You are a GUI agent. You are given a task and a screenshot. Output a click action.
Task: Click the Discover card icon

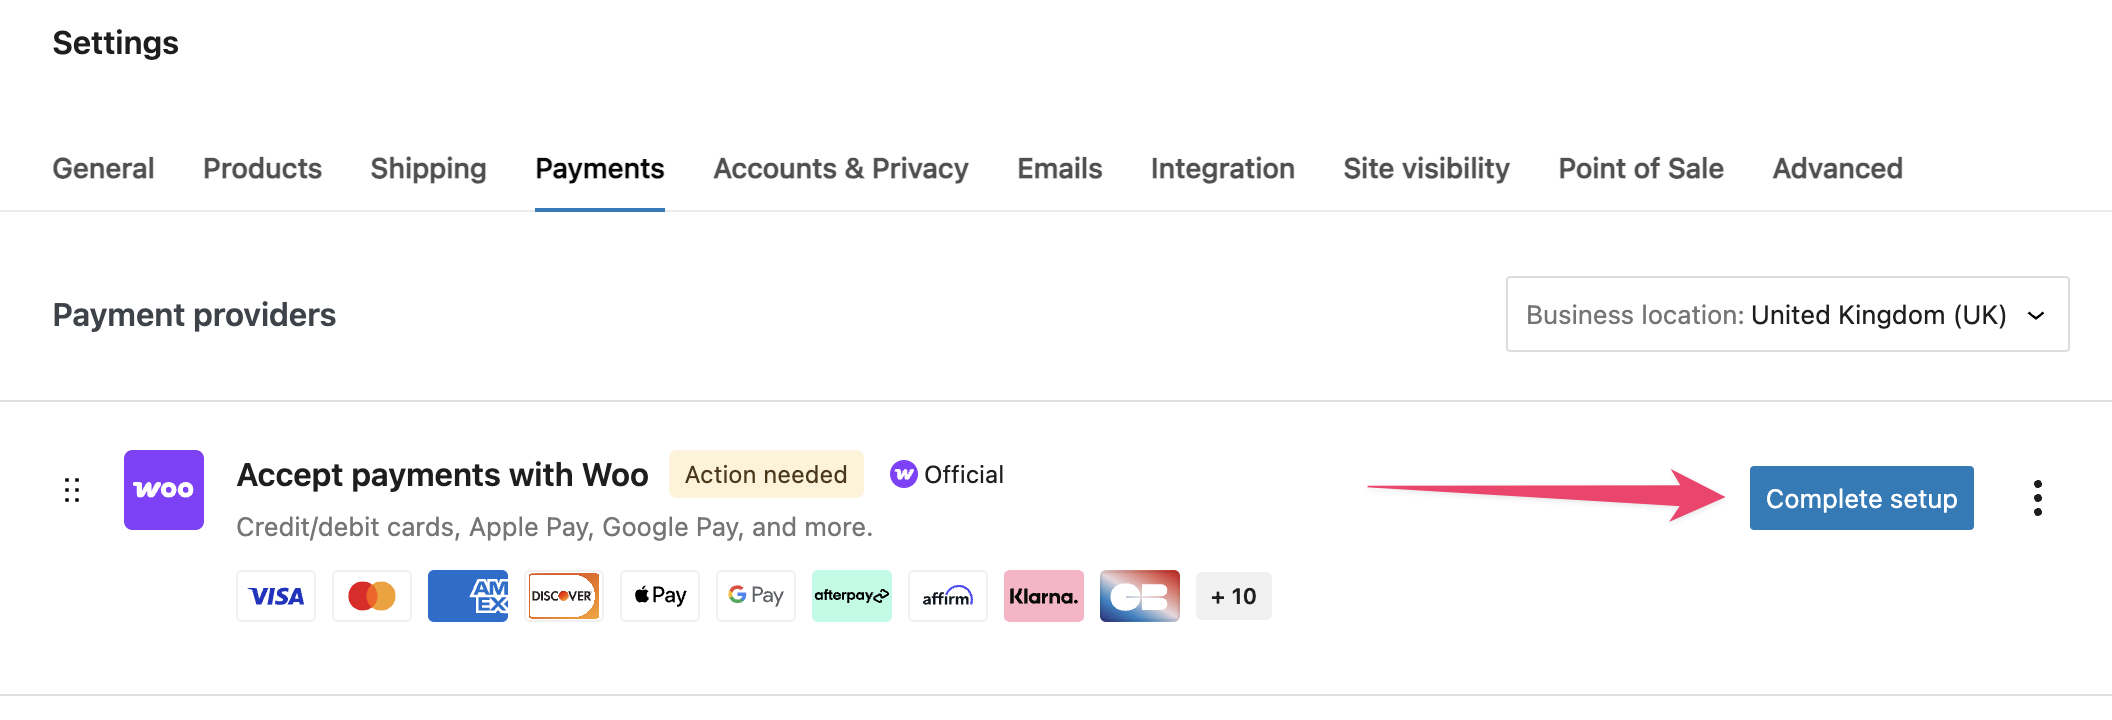[564, 596]
